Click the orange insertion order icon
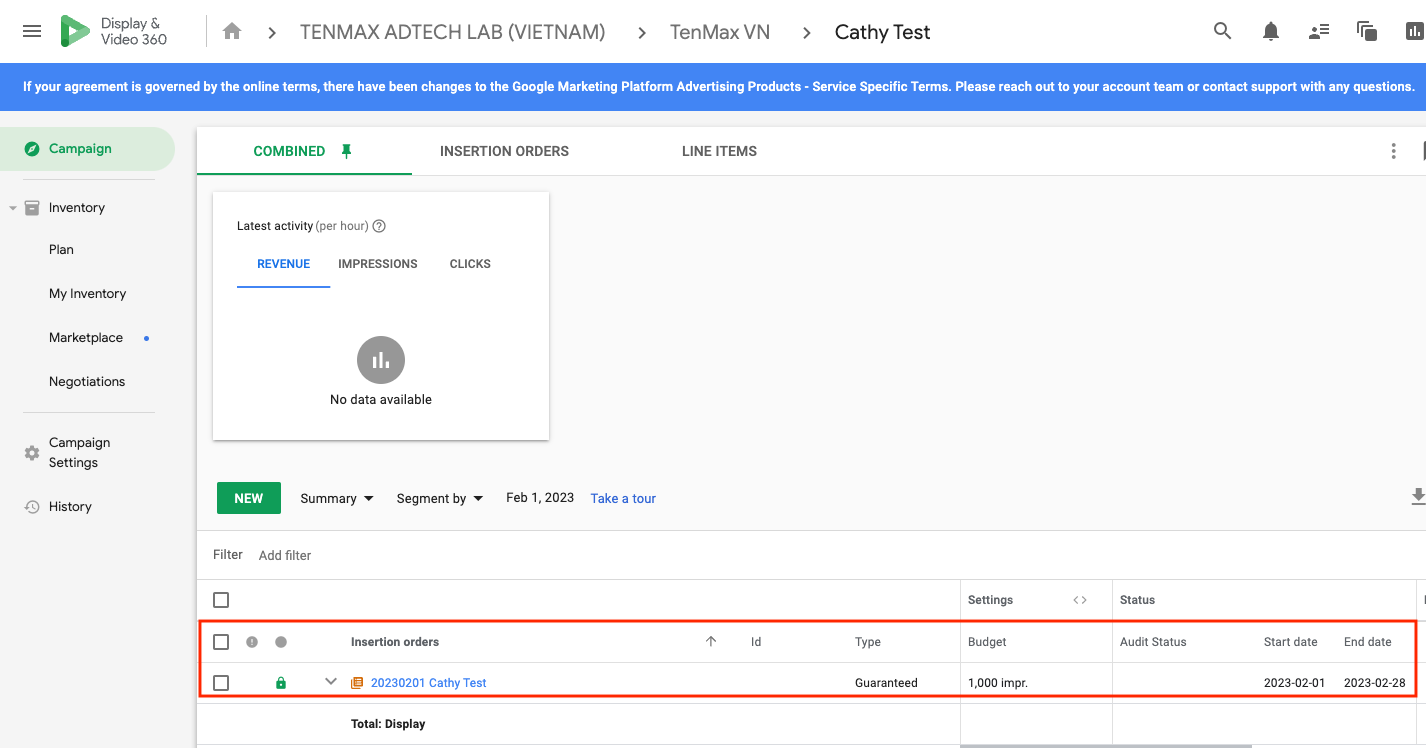This screenshot has width=1426, height=748. click(x=358, y=683)
